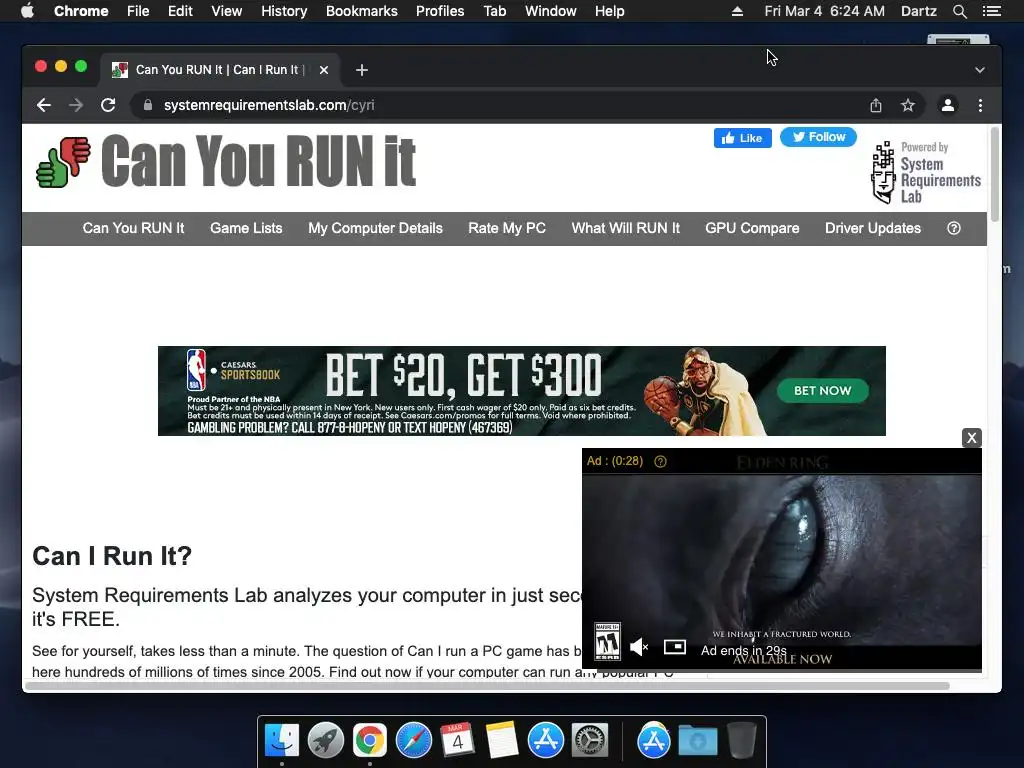Open What Will RUN It nav item
The image size is (1024, 768).
626,228
